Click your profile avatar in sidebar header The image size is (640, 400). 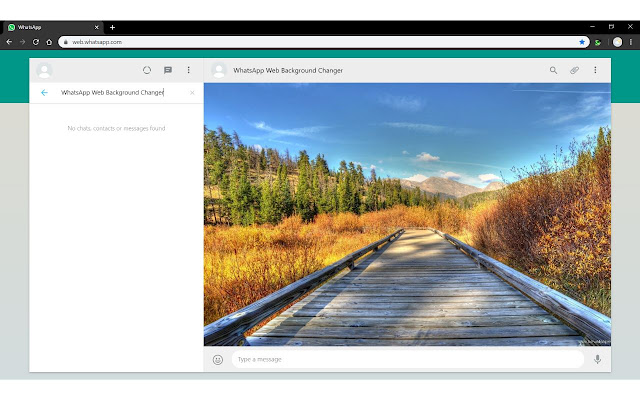point(44,70)
